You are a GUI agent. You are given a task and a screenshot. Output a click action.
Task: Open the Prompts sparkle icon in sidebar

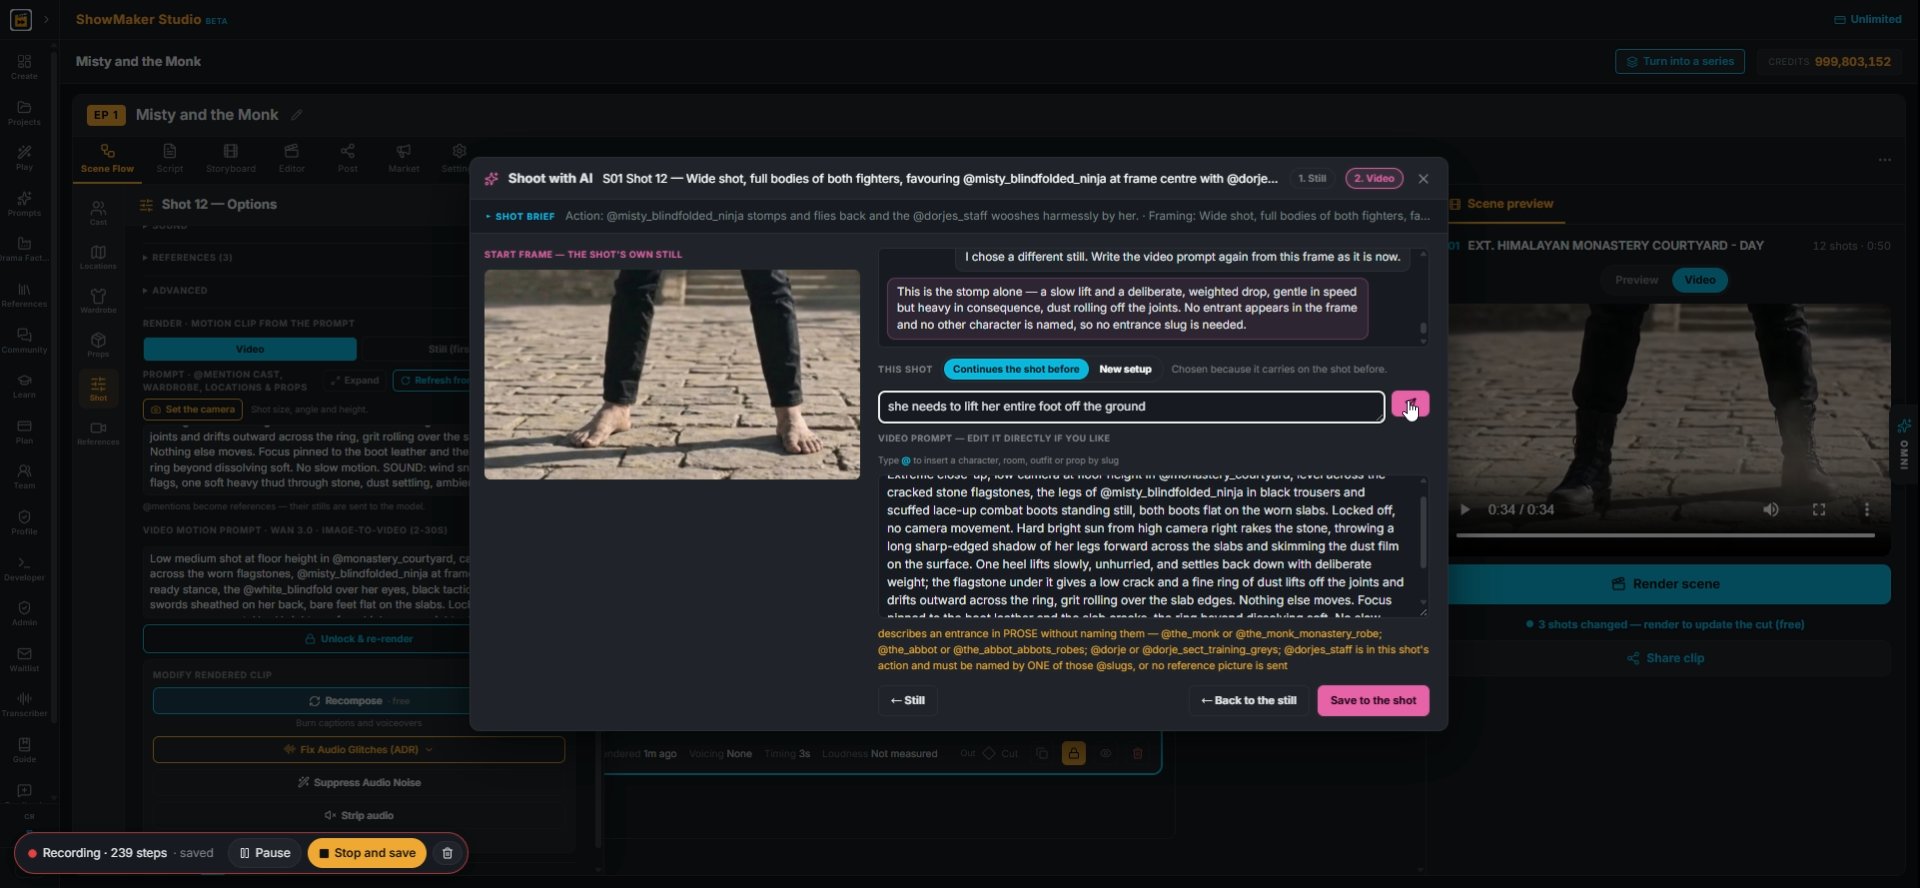(24, 204)
